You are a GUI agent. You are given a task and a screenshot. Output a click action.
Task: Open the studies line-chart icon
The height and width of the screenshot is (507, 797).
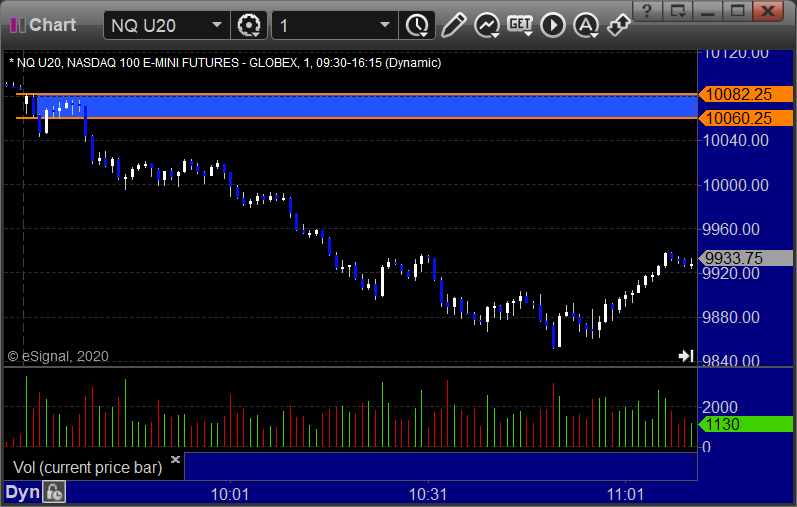coord(486,25)
